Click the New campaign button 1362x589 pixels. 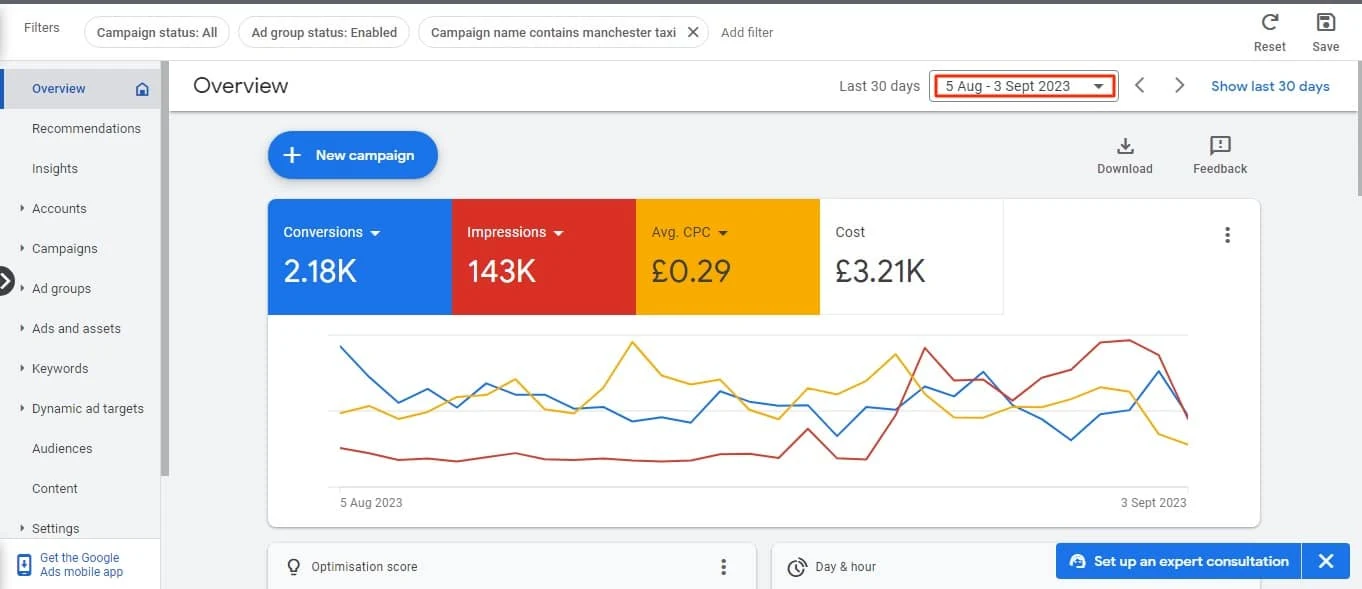[353, 155]
